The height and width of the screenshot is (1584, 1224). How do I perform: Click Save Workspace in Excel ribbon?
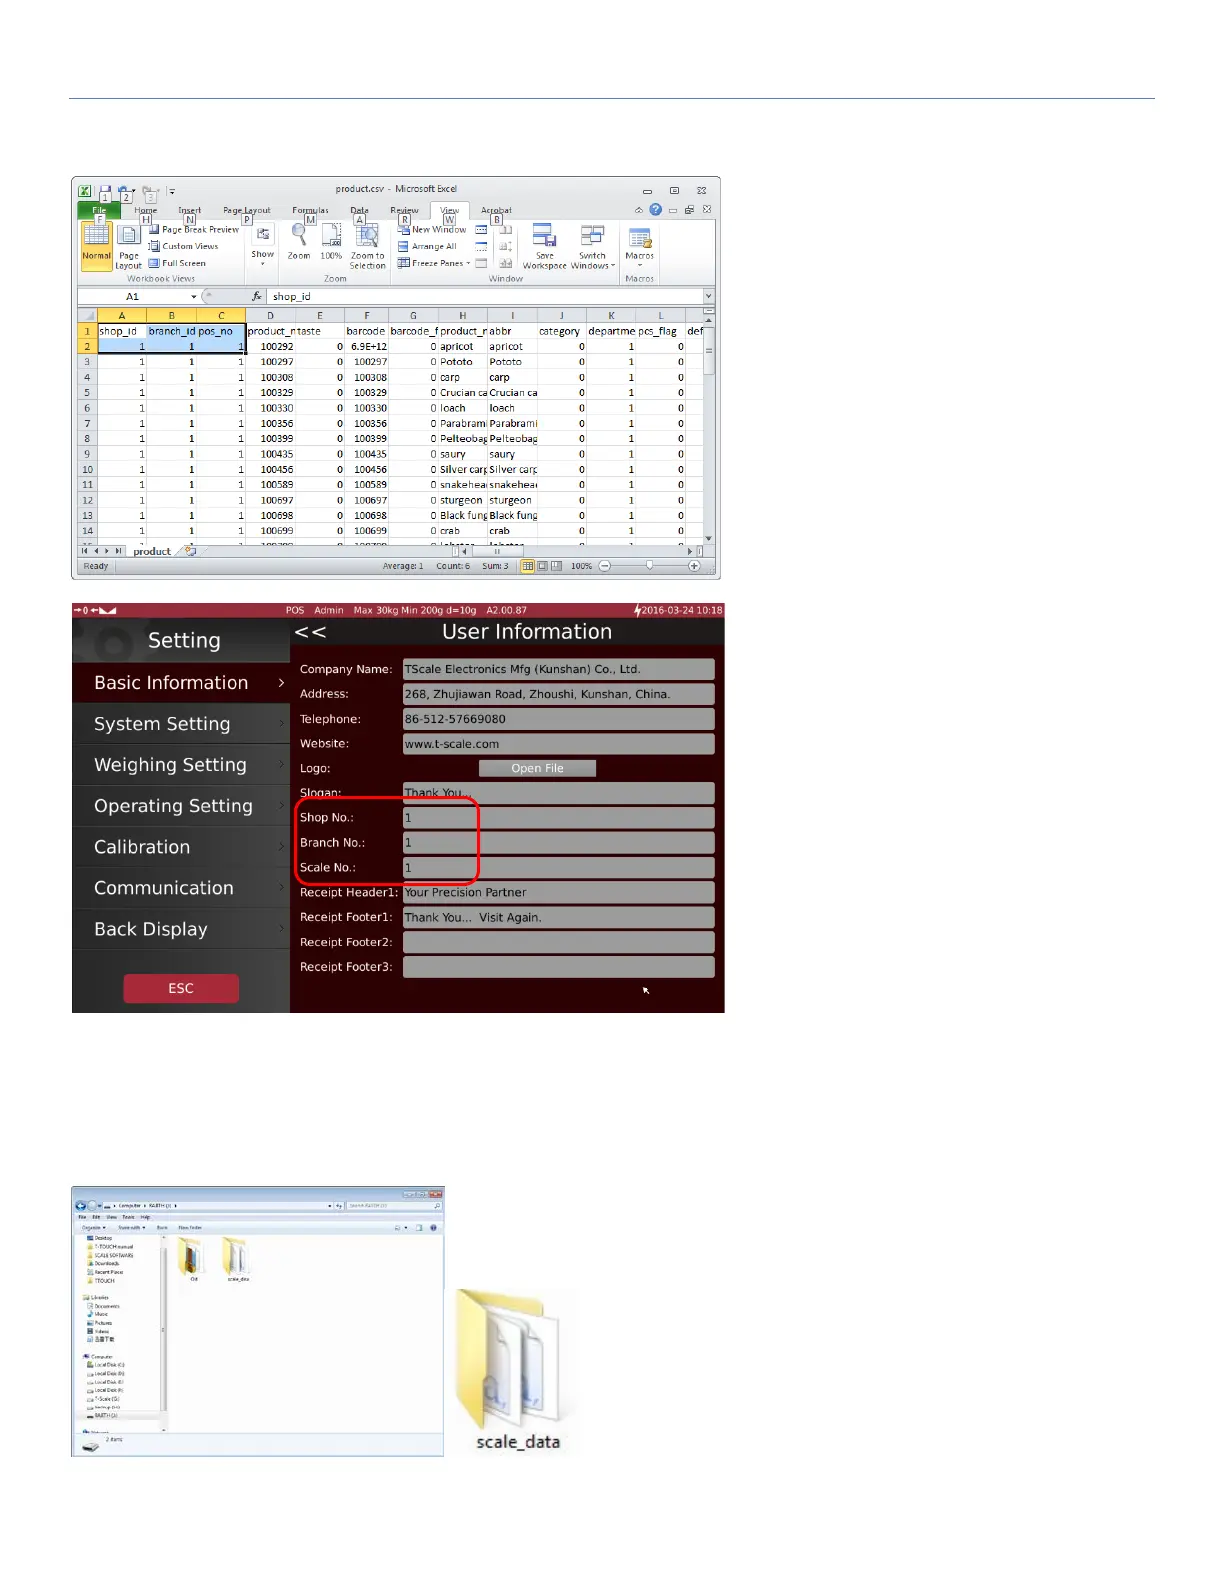click(x=544, y=246)
